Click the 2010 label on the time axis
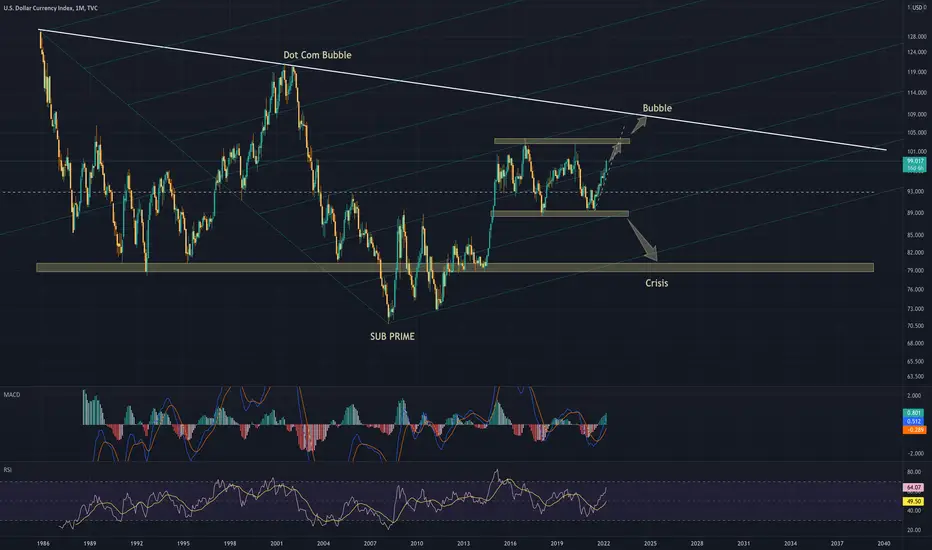This screenshot has height=550, width=932. (x=417, y=543)
